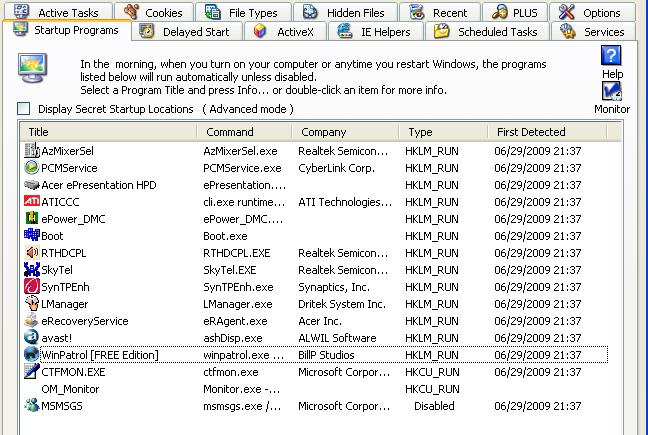
Task: Select the WinPatrol [FREE Edition] row
Action: (100, 355)
